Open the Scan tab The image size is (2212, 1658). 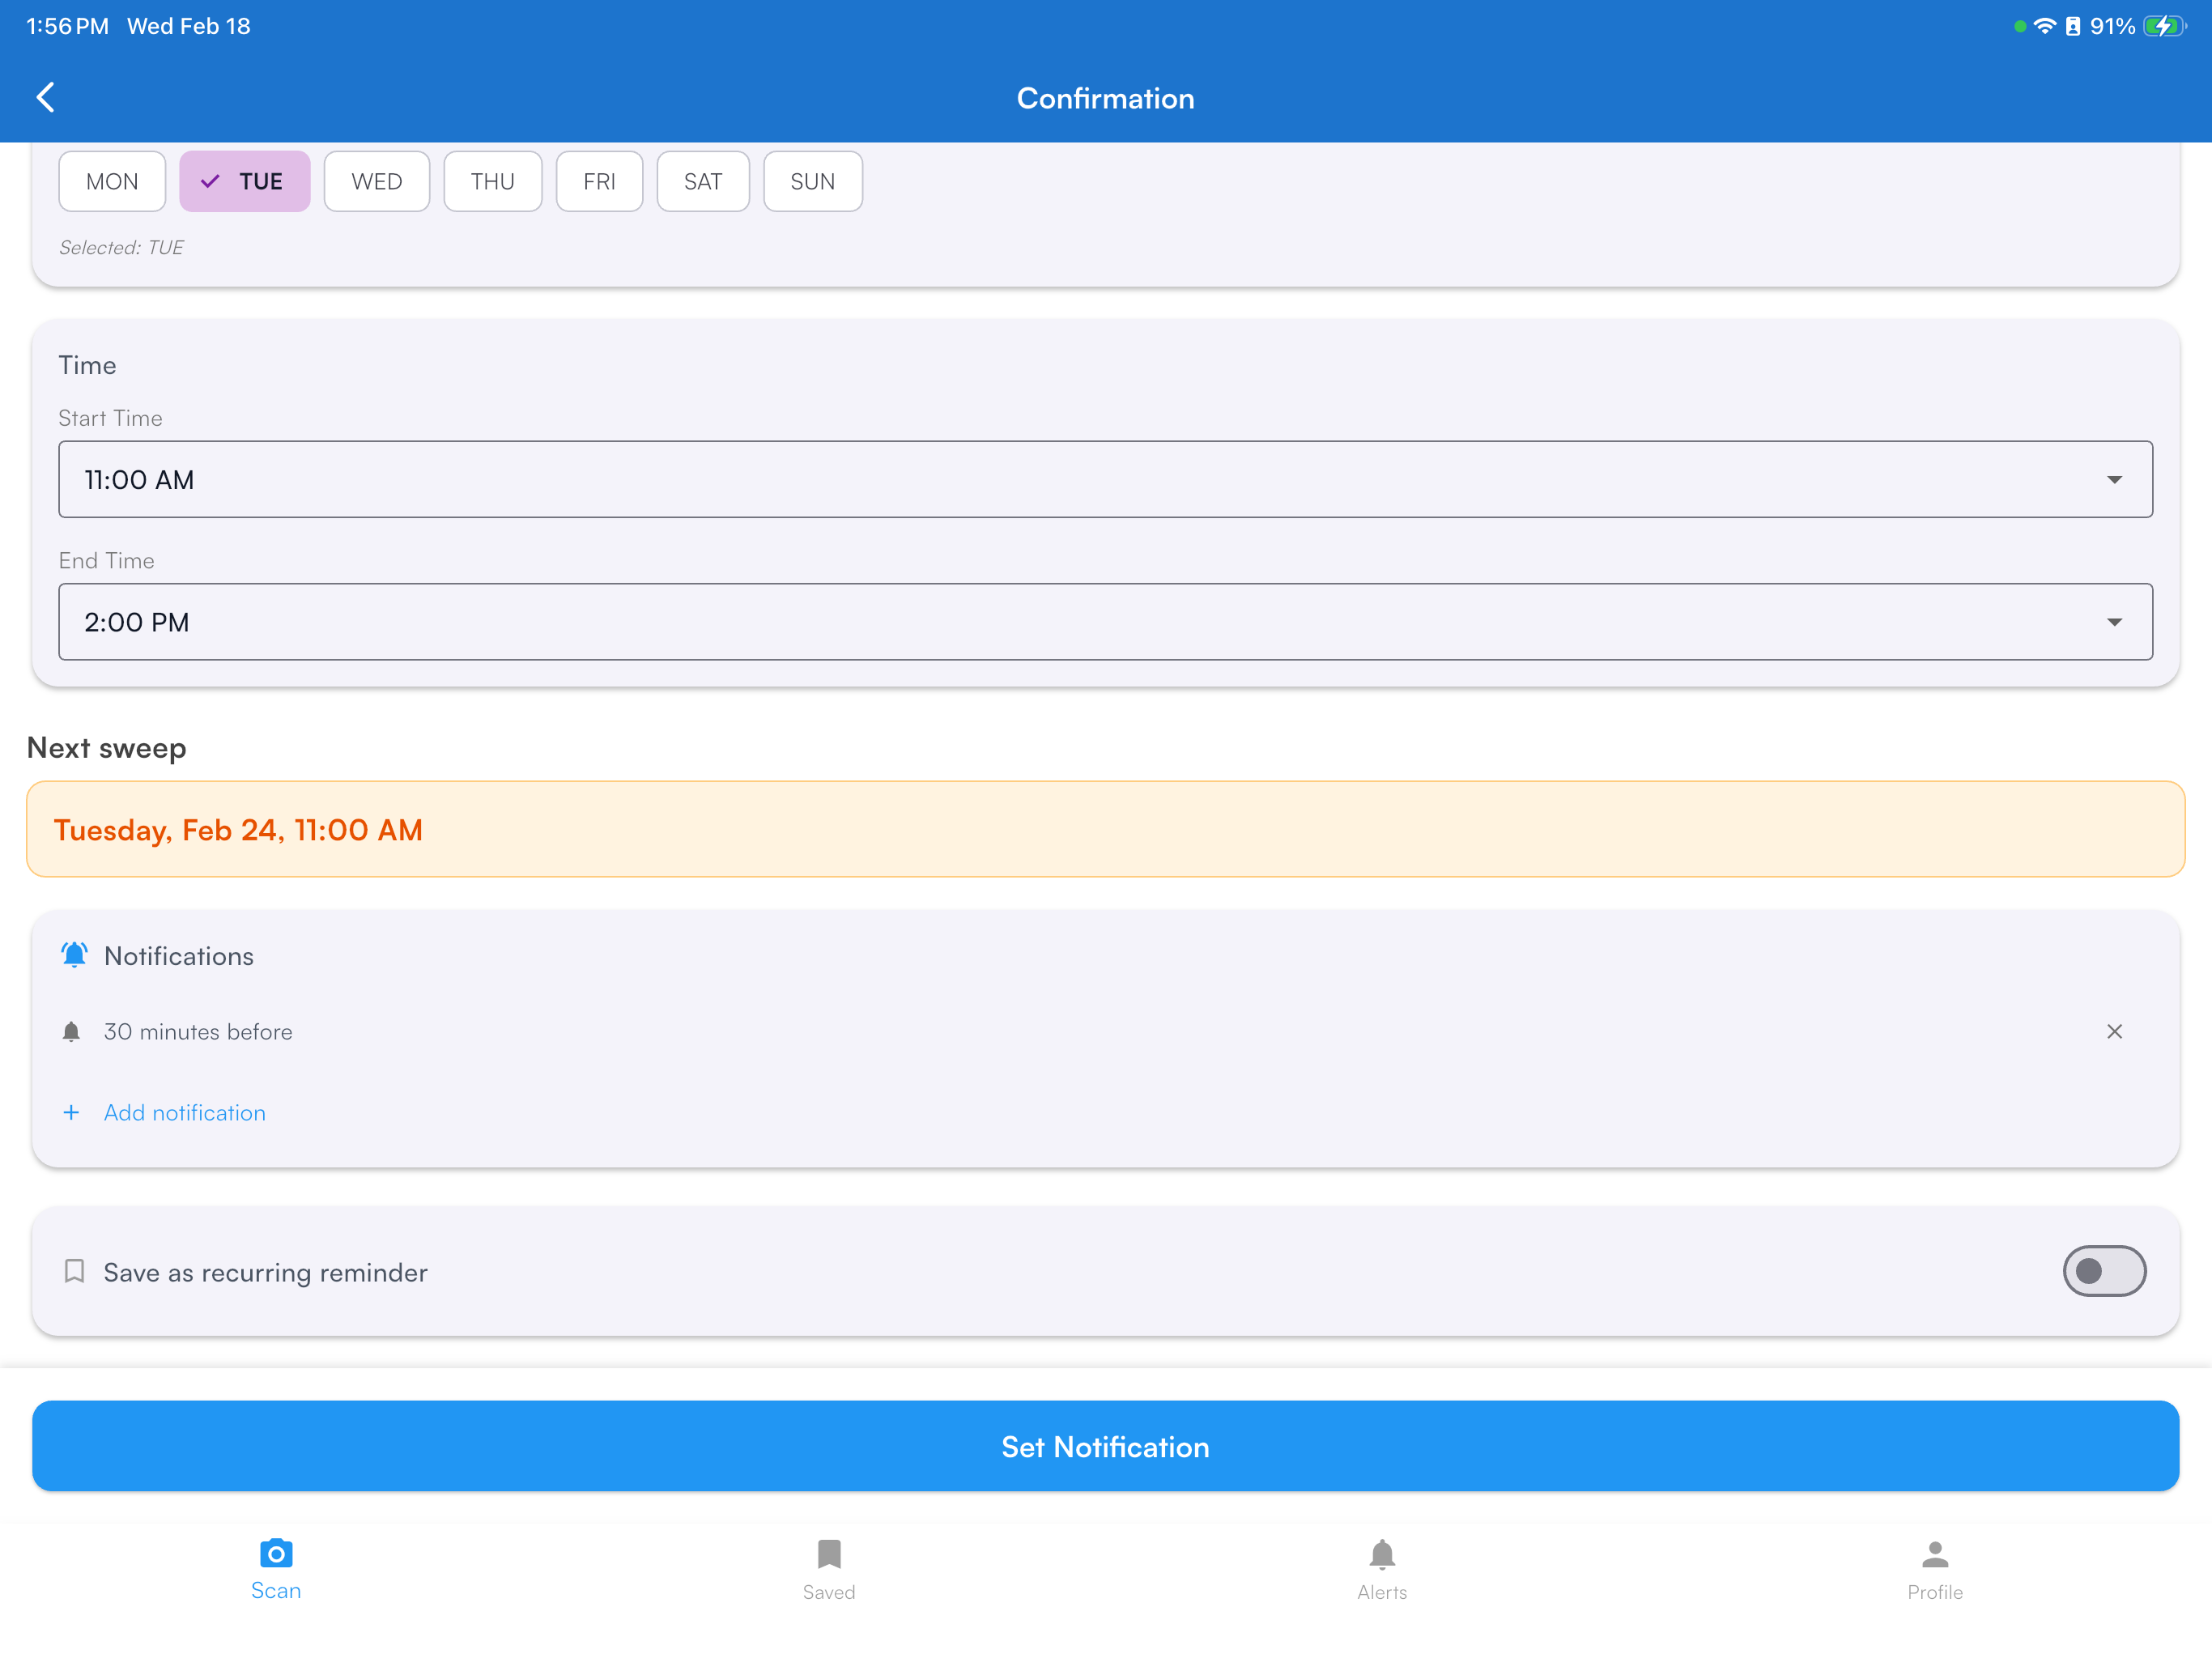point(276,1569)
